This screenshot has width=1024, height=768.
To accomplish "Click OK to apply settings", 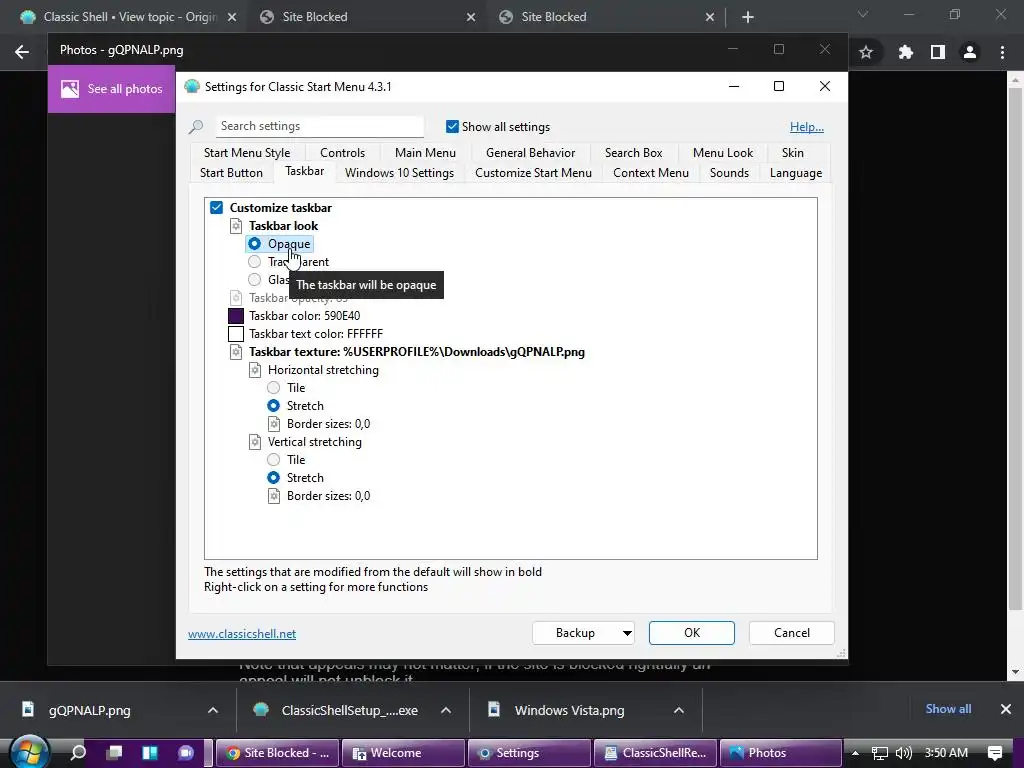I will coord(692,633).
